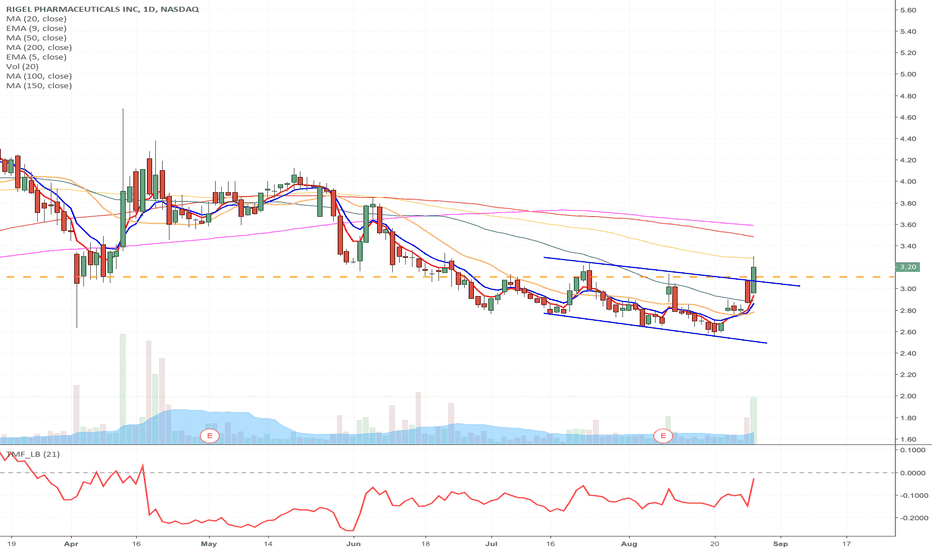932x550 pixels.
Task: Select the MA (150, close) indicator label
Action: point(39,85)
